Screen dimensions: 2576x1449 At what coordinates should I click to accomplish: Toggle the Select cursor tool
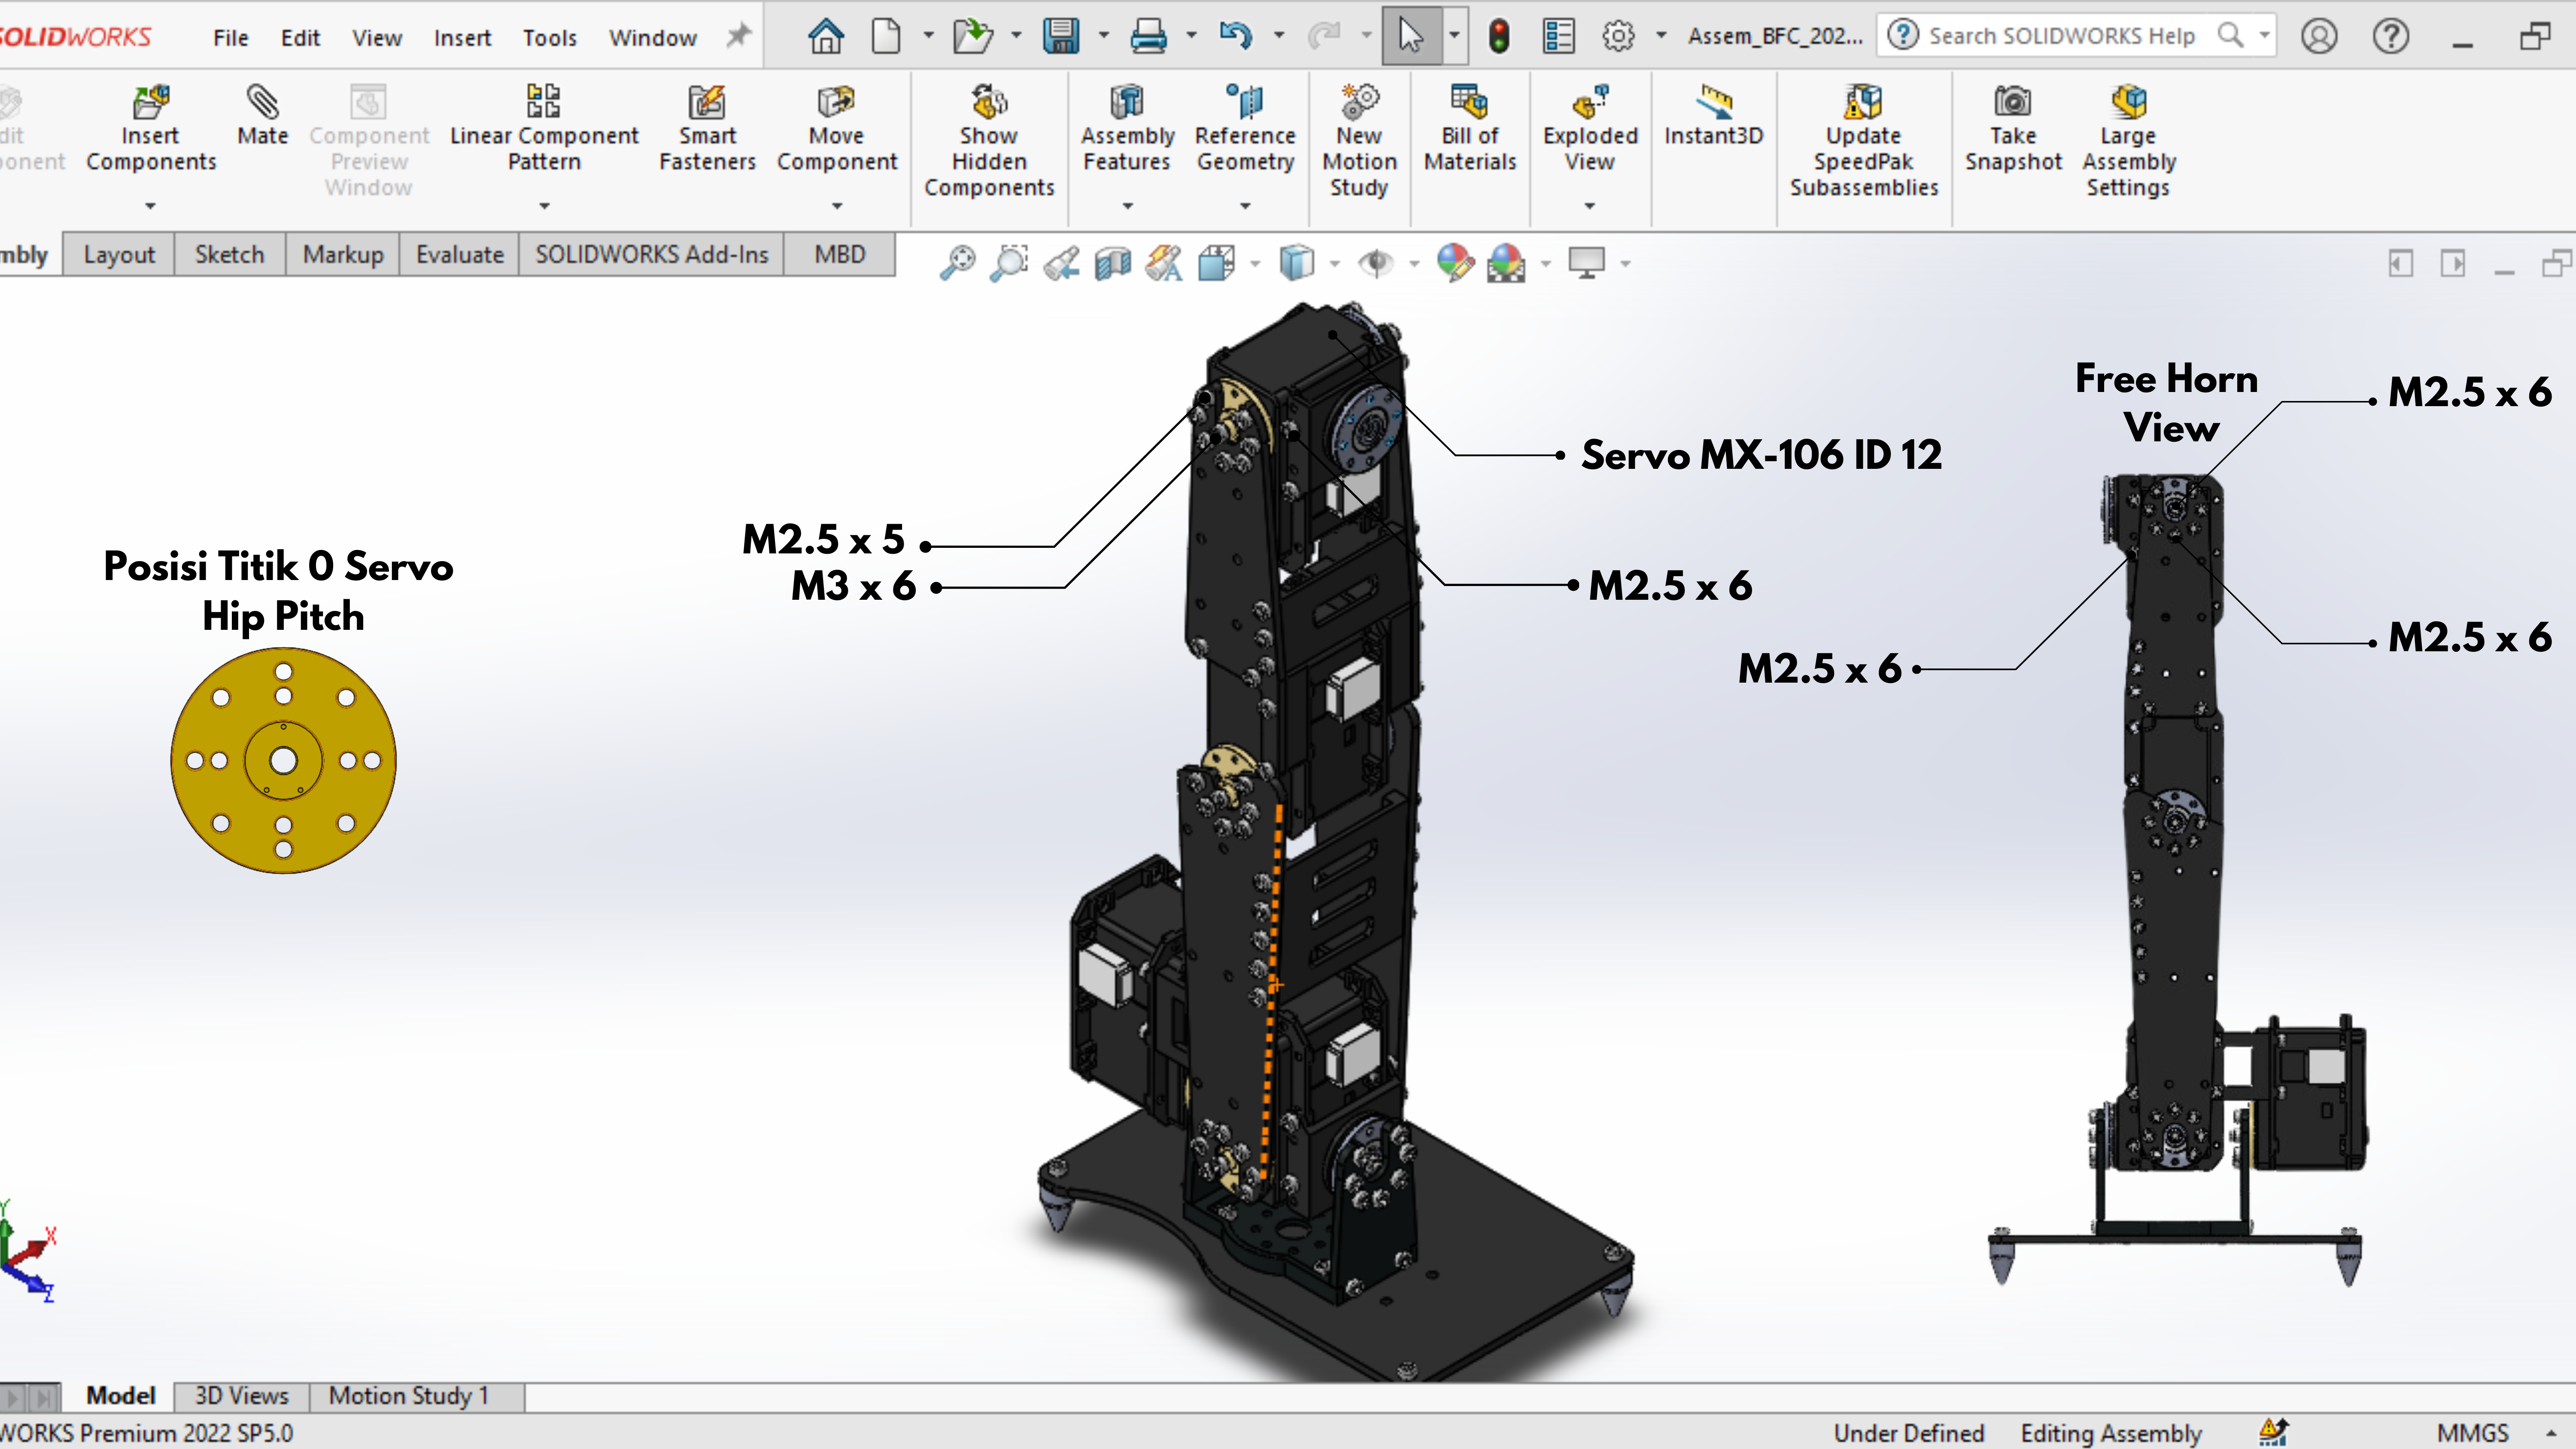tap(1411, 37)
